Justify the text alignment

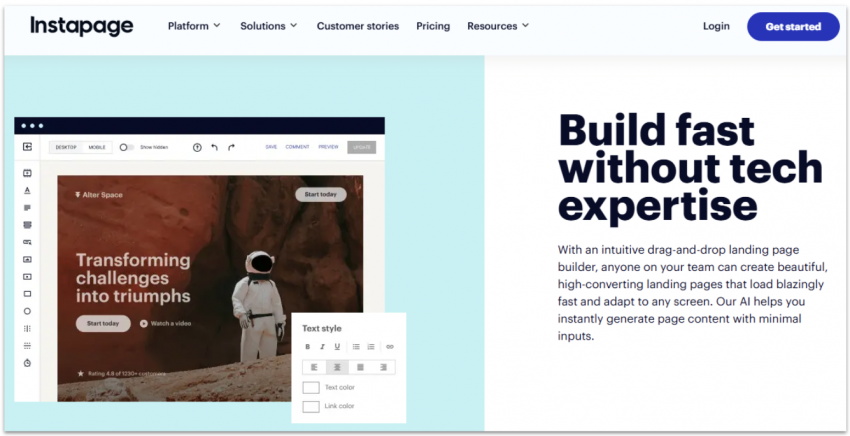point(360,368)
